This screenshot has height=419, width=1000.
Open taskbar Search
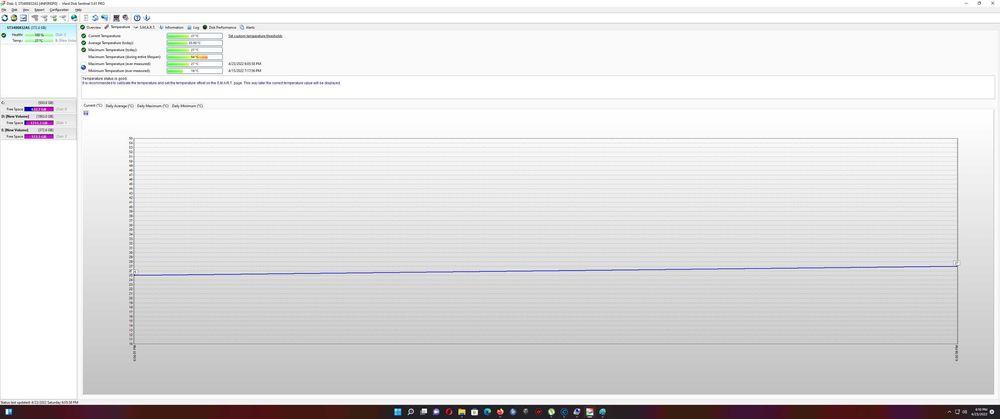[411, 412]
